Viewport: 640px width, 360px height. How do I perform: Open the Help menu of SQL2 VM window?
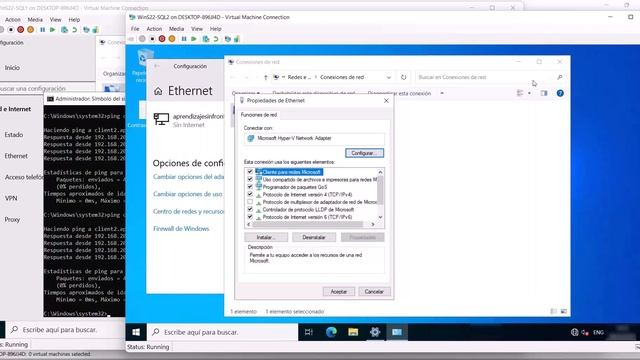point(216,29)
